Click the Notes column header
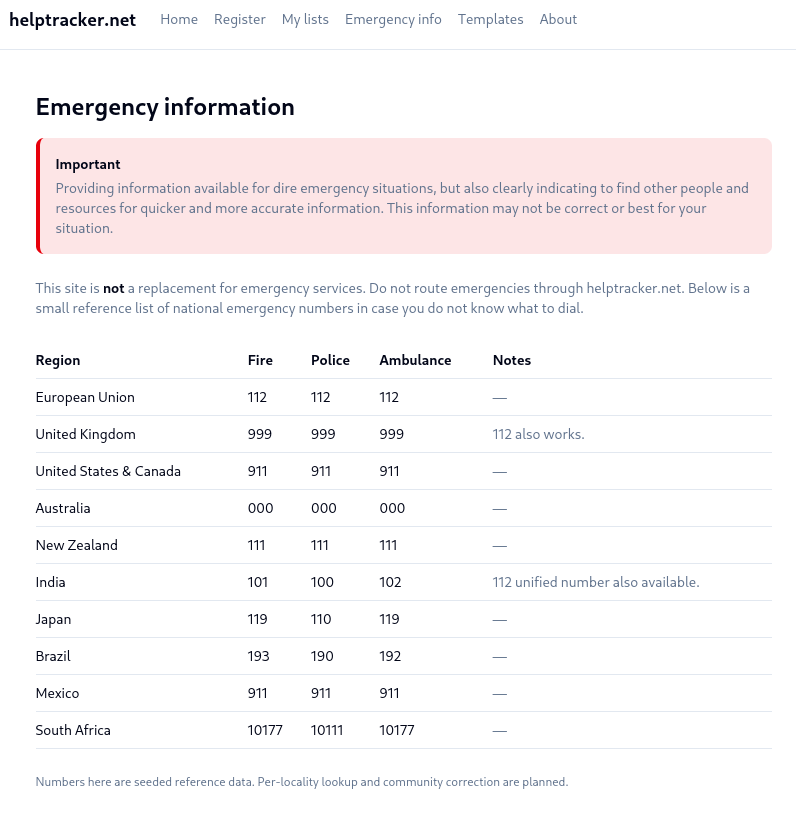This screenshot has height=814, width=796. click(511, 360)
